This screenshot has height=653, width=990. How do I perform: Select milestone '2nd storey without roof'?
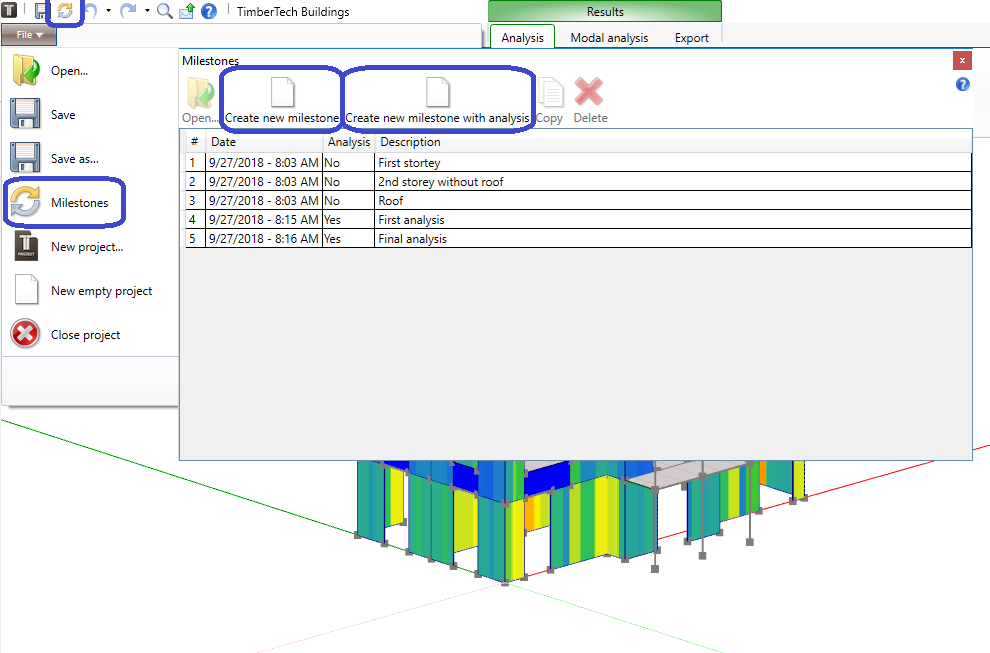578,181
